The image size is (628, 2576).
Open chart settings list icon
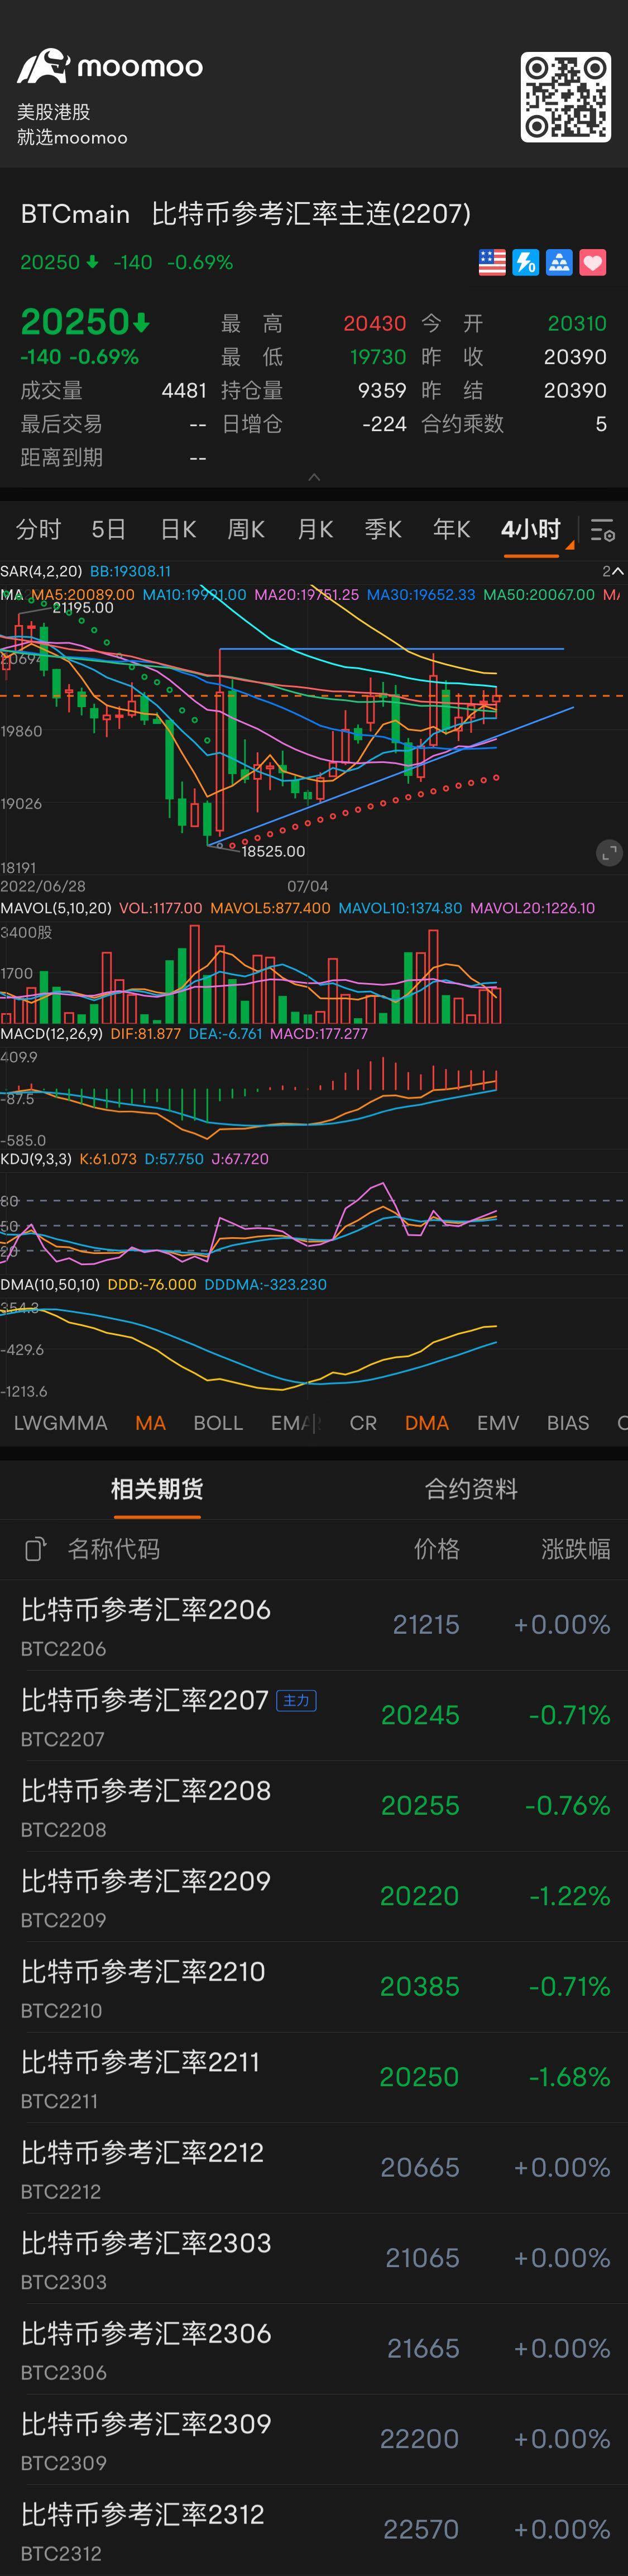pos(602,530)
